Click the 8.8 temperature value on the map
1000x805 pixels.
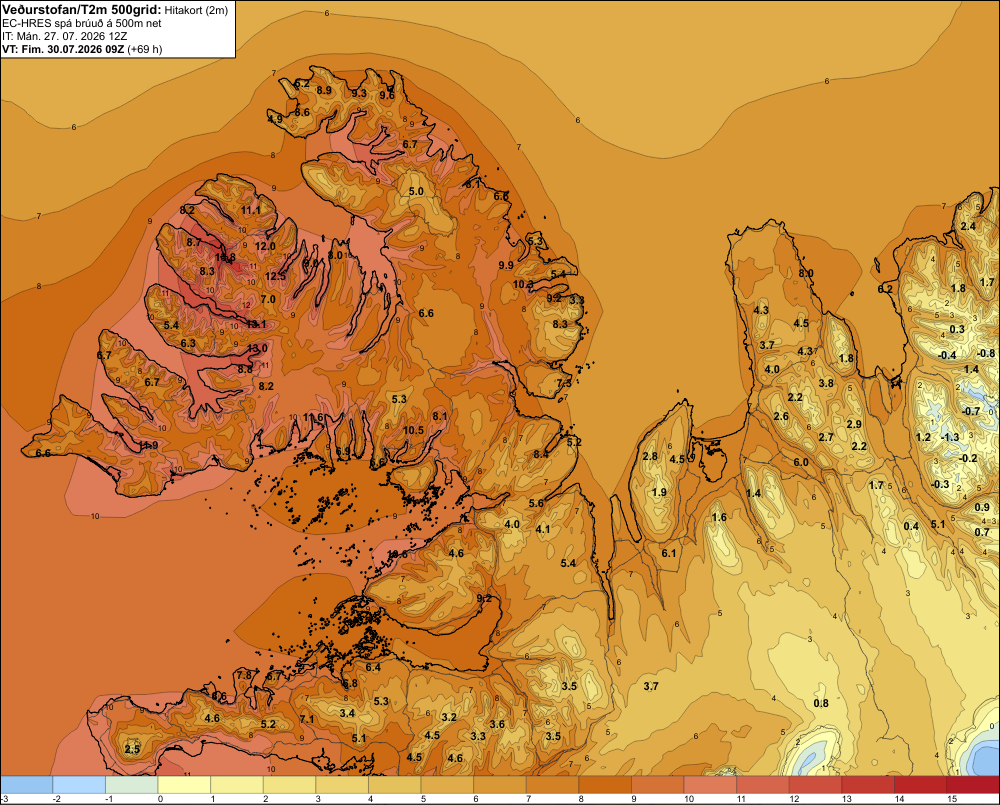click(245, 369)
